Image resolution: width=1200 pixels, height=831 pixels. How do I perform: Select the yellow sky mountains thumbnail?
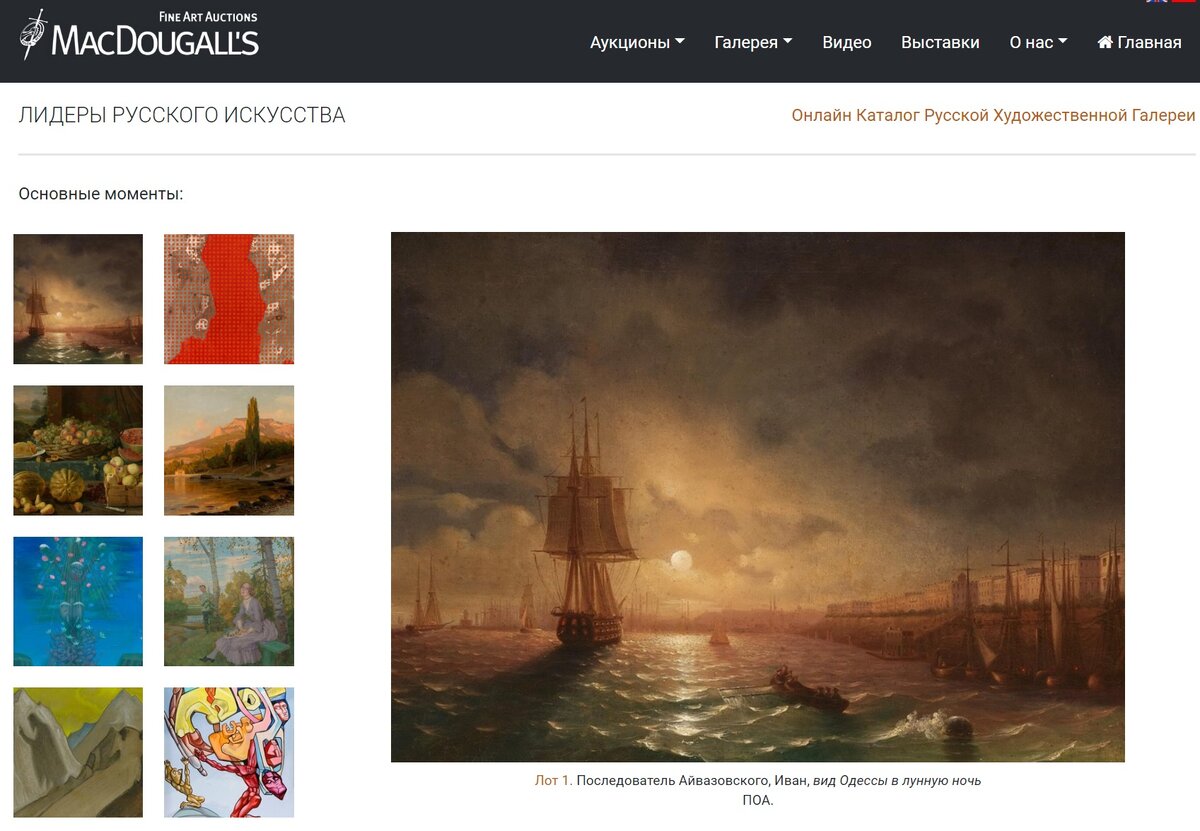click(78, 752)
